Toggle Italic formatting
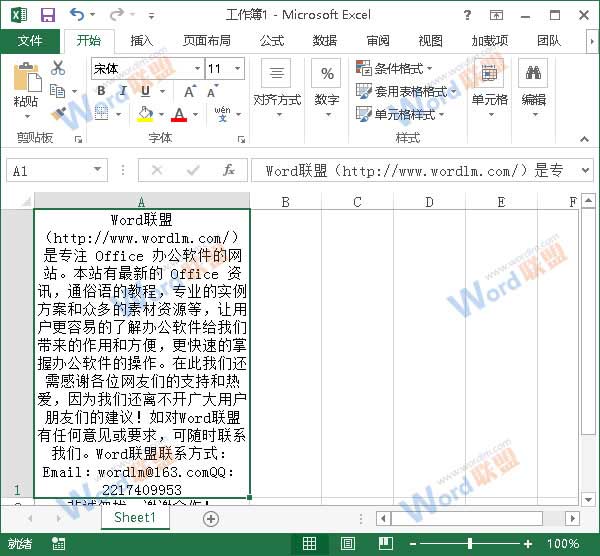The image size is (600, 556). [x=123, y=91]
